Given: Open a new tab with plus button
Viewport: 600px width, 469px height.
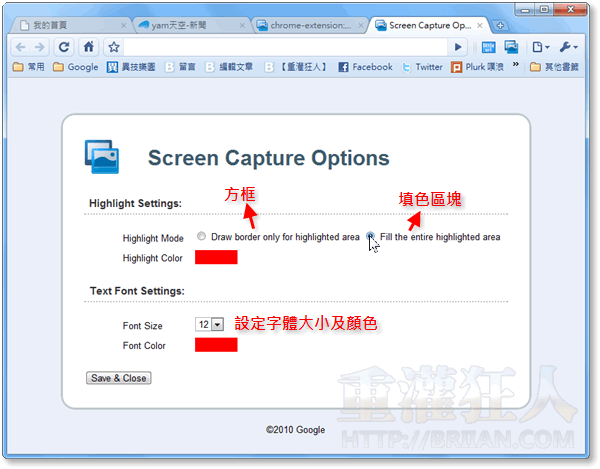Looking at the screenshot, I should [501, 25].
